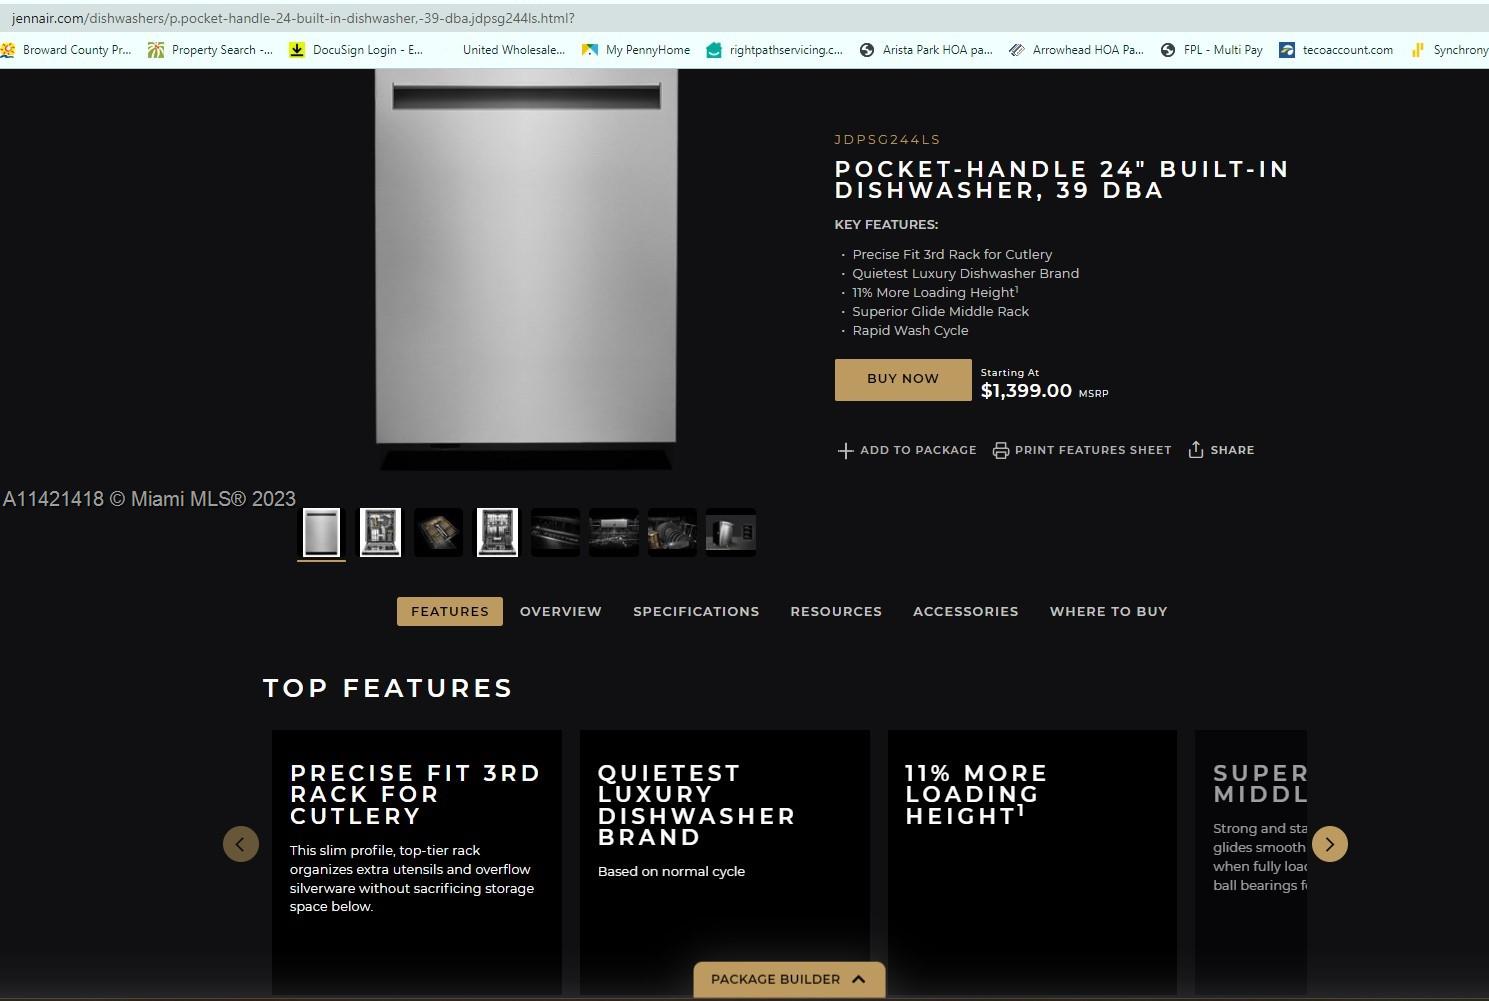Viewport: 1489px width, 1001px height.
Task: Switch to the Overview tab
Action: tap(560, 611)
